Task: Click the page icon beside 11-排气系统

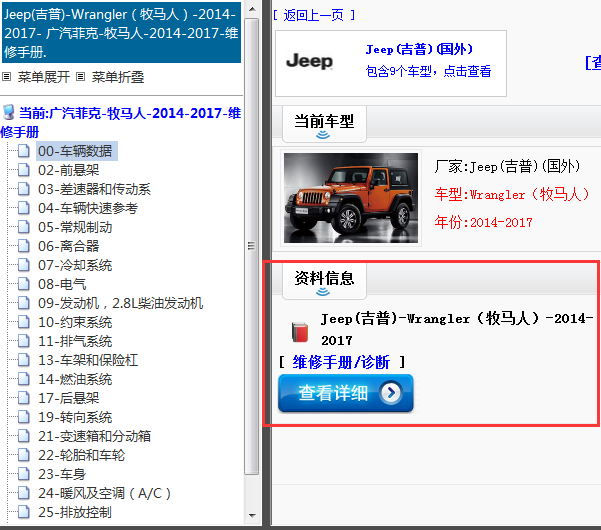Action: (23, 341)
